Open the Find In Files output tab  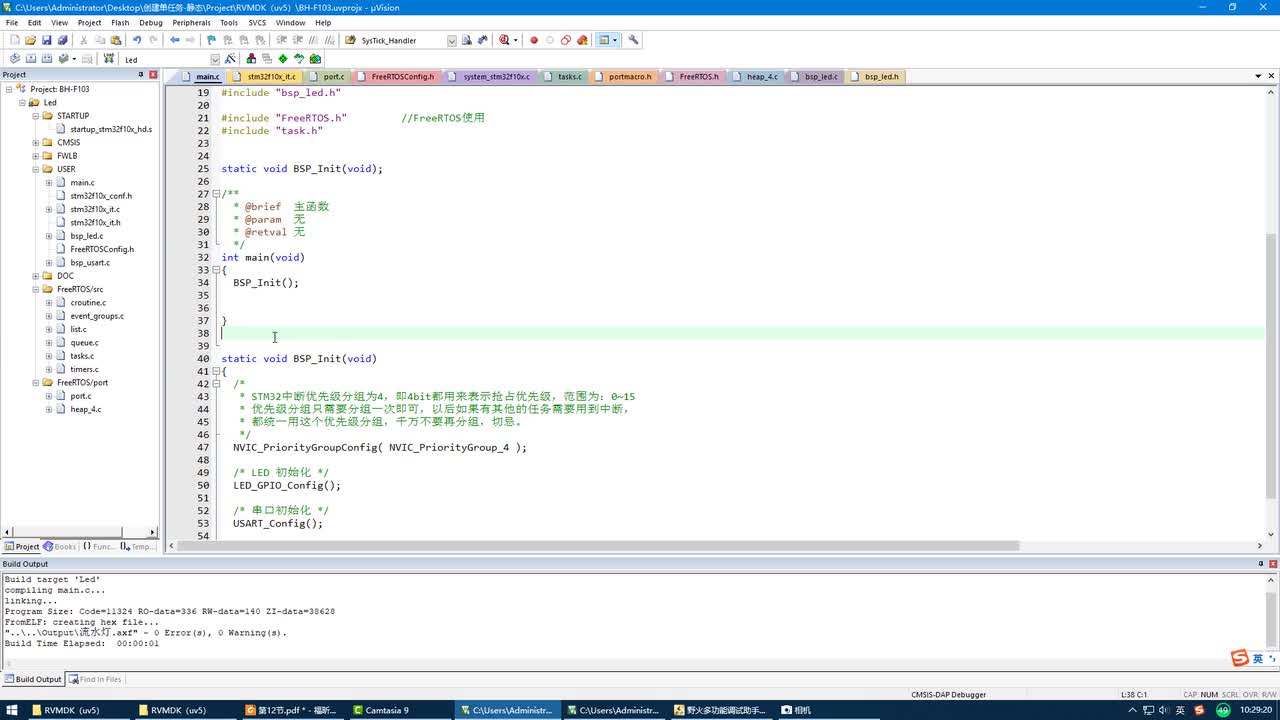(95, 679)
